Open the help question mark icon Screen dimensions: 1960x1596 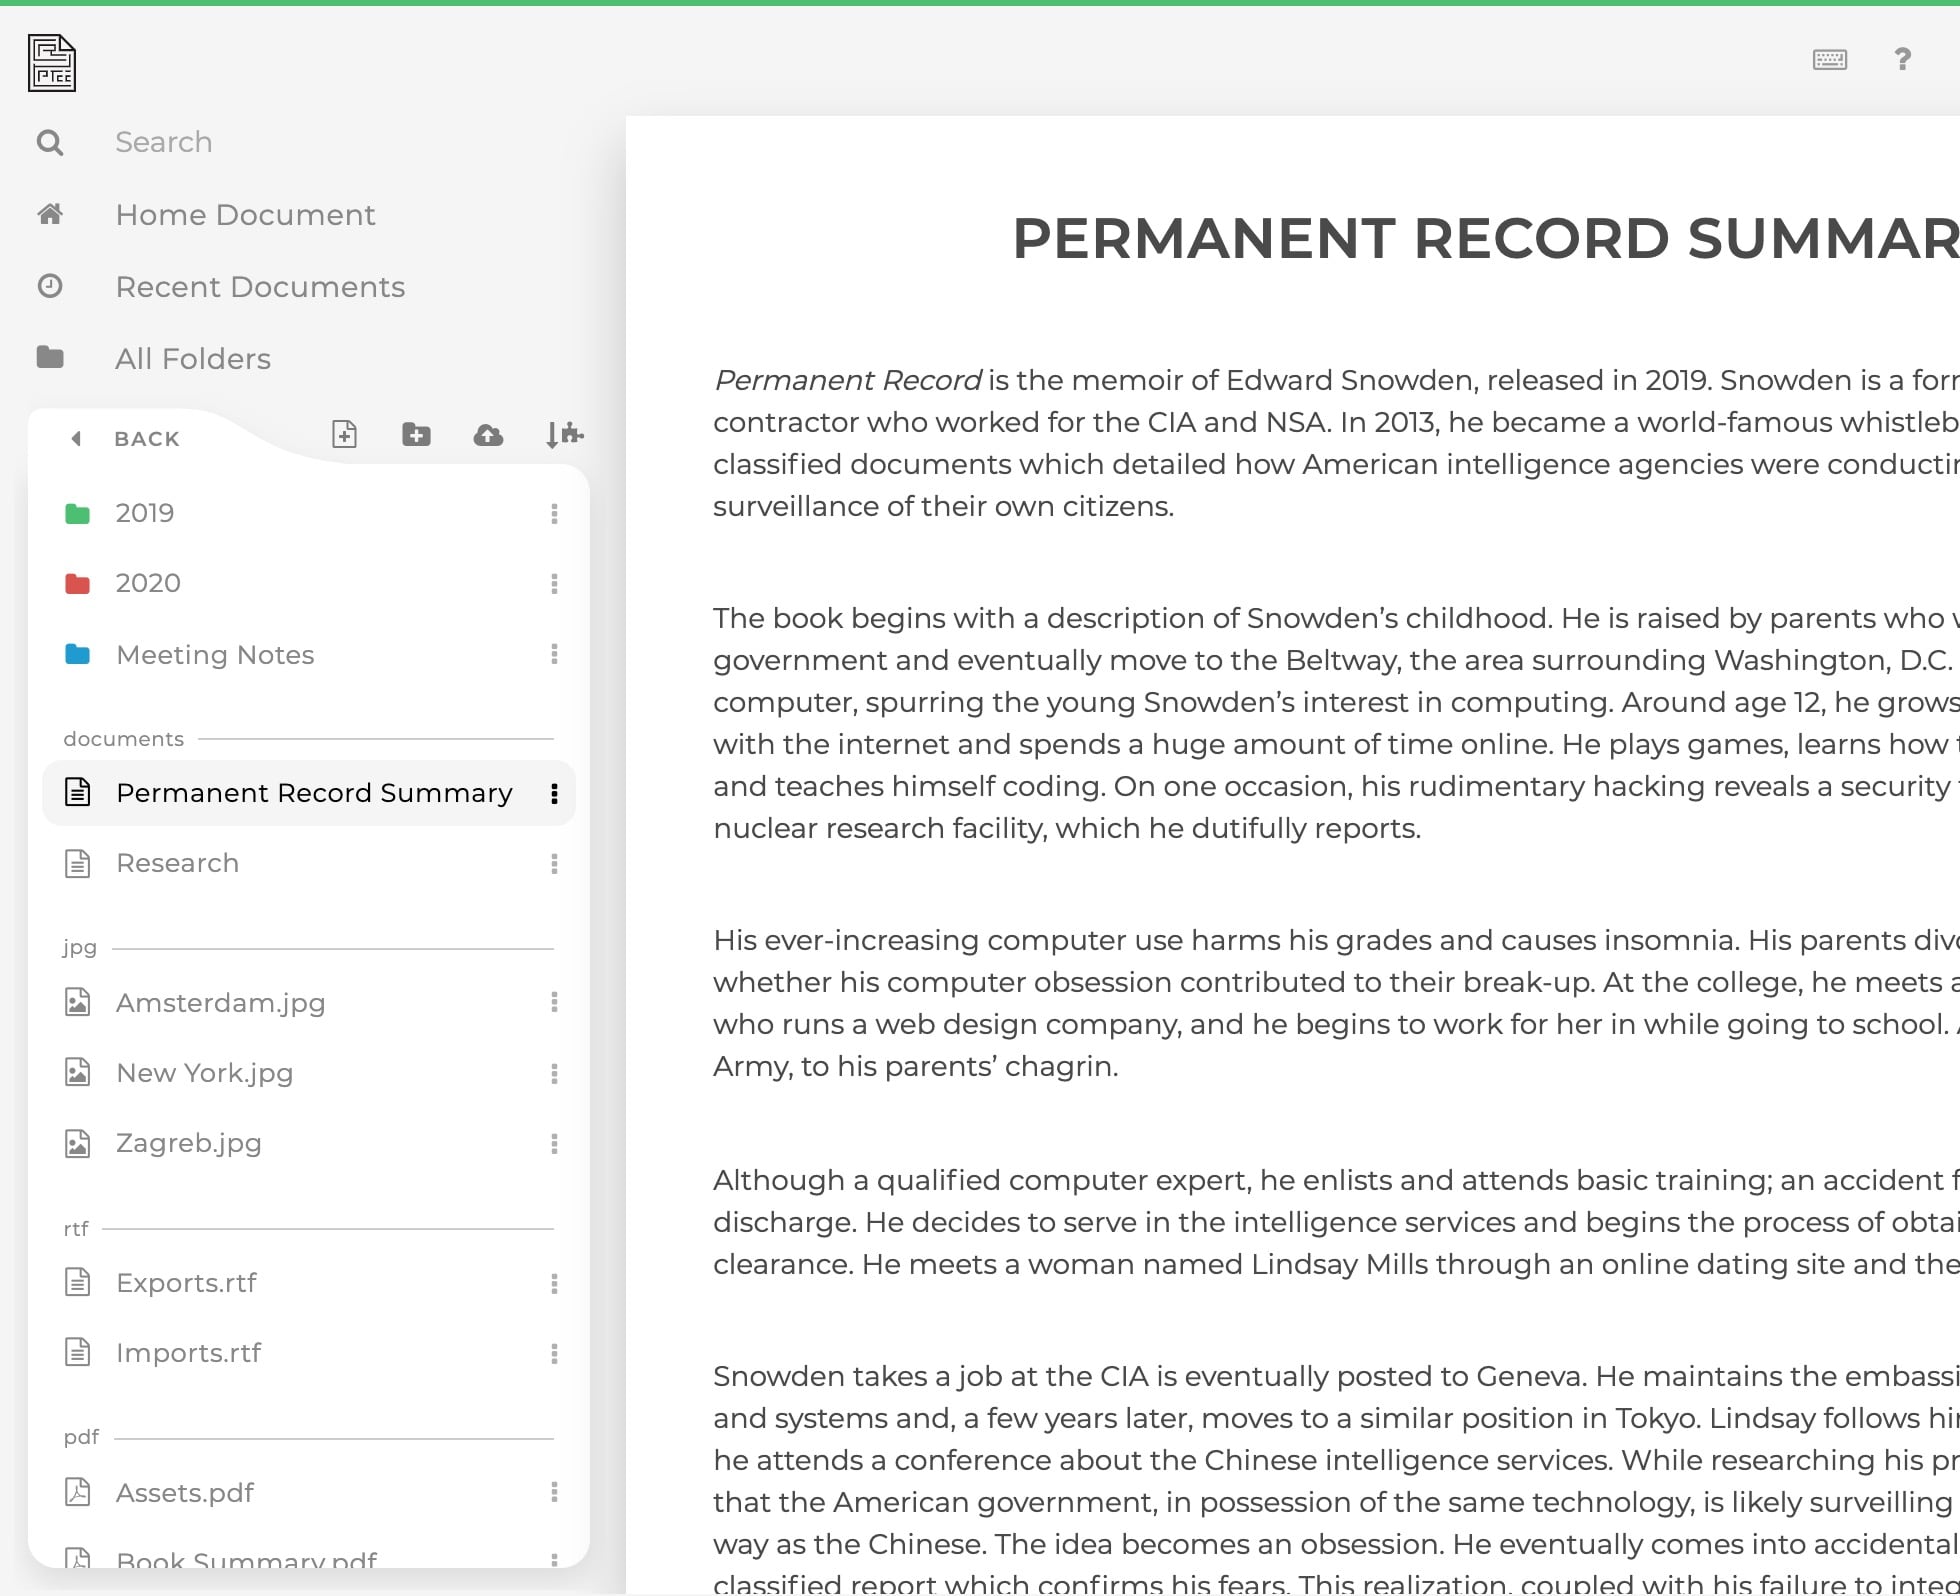click(x=1902, y=60)
